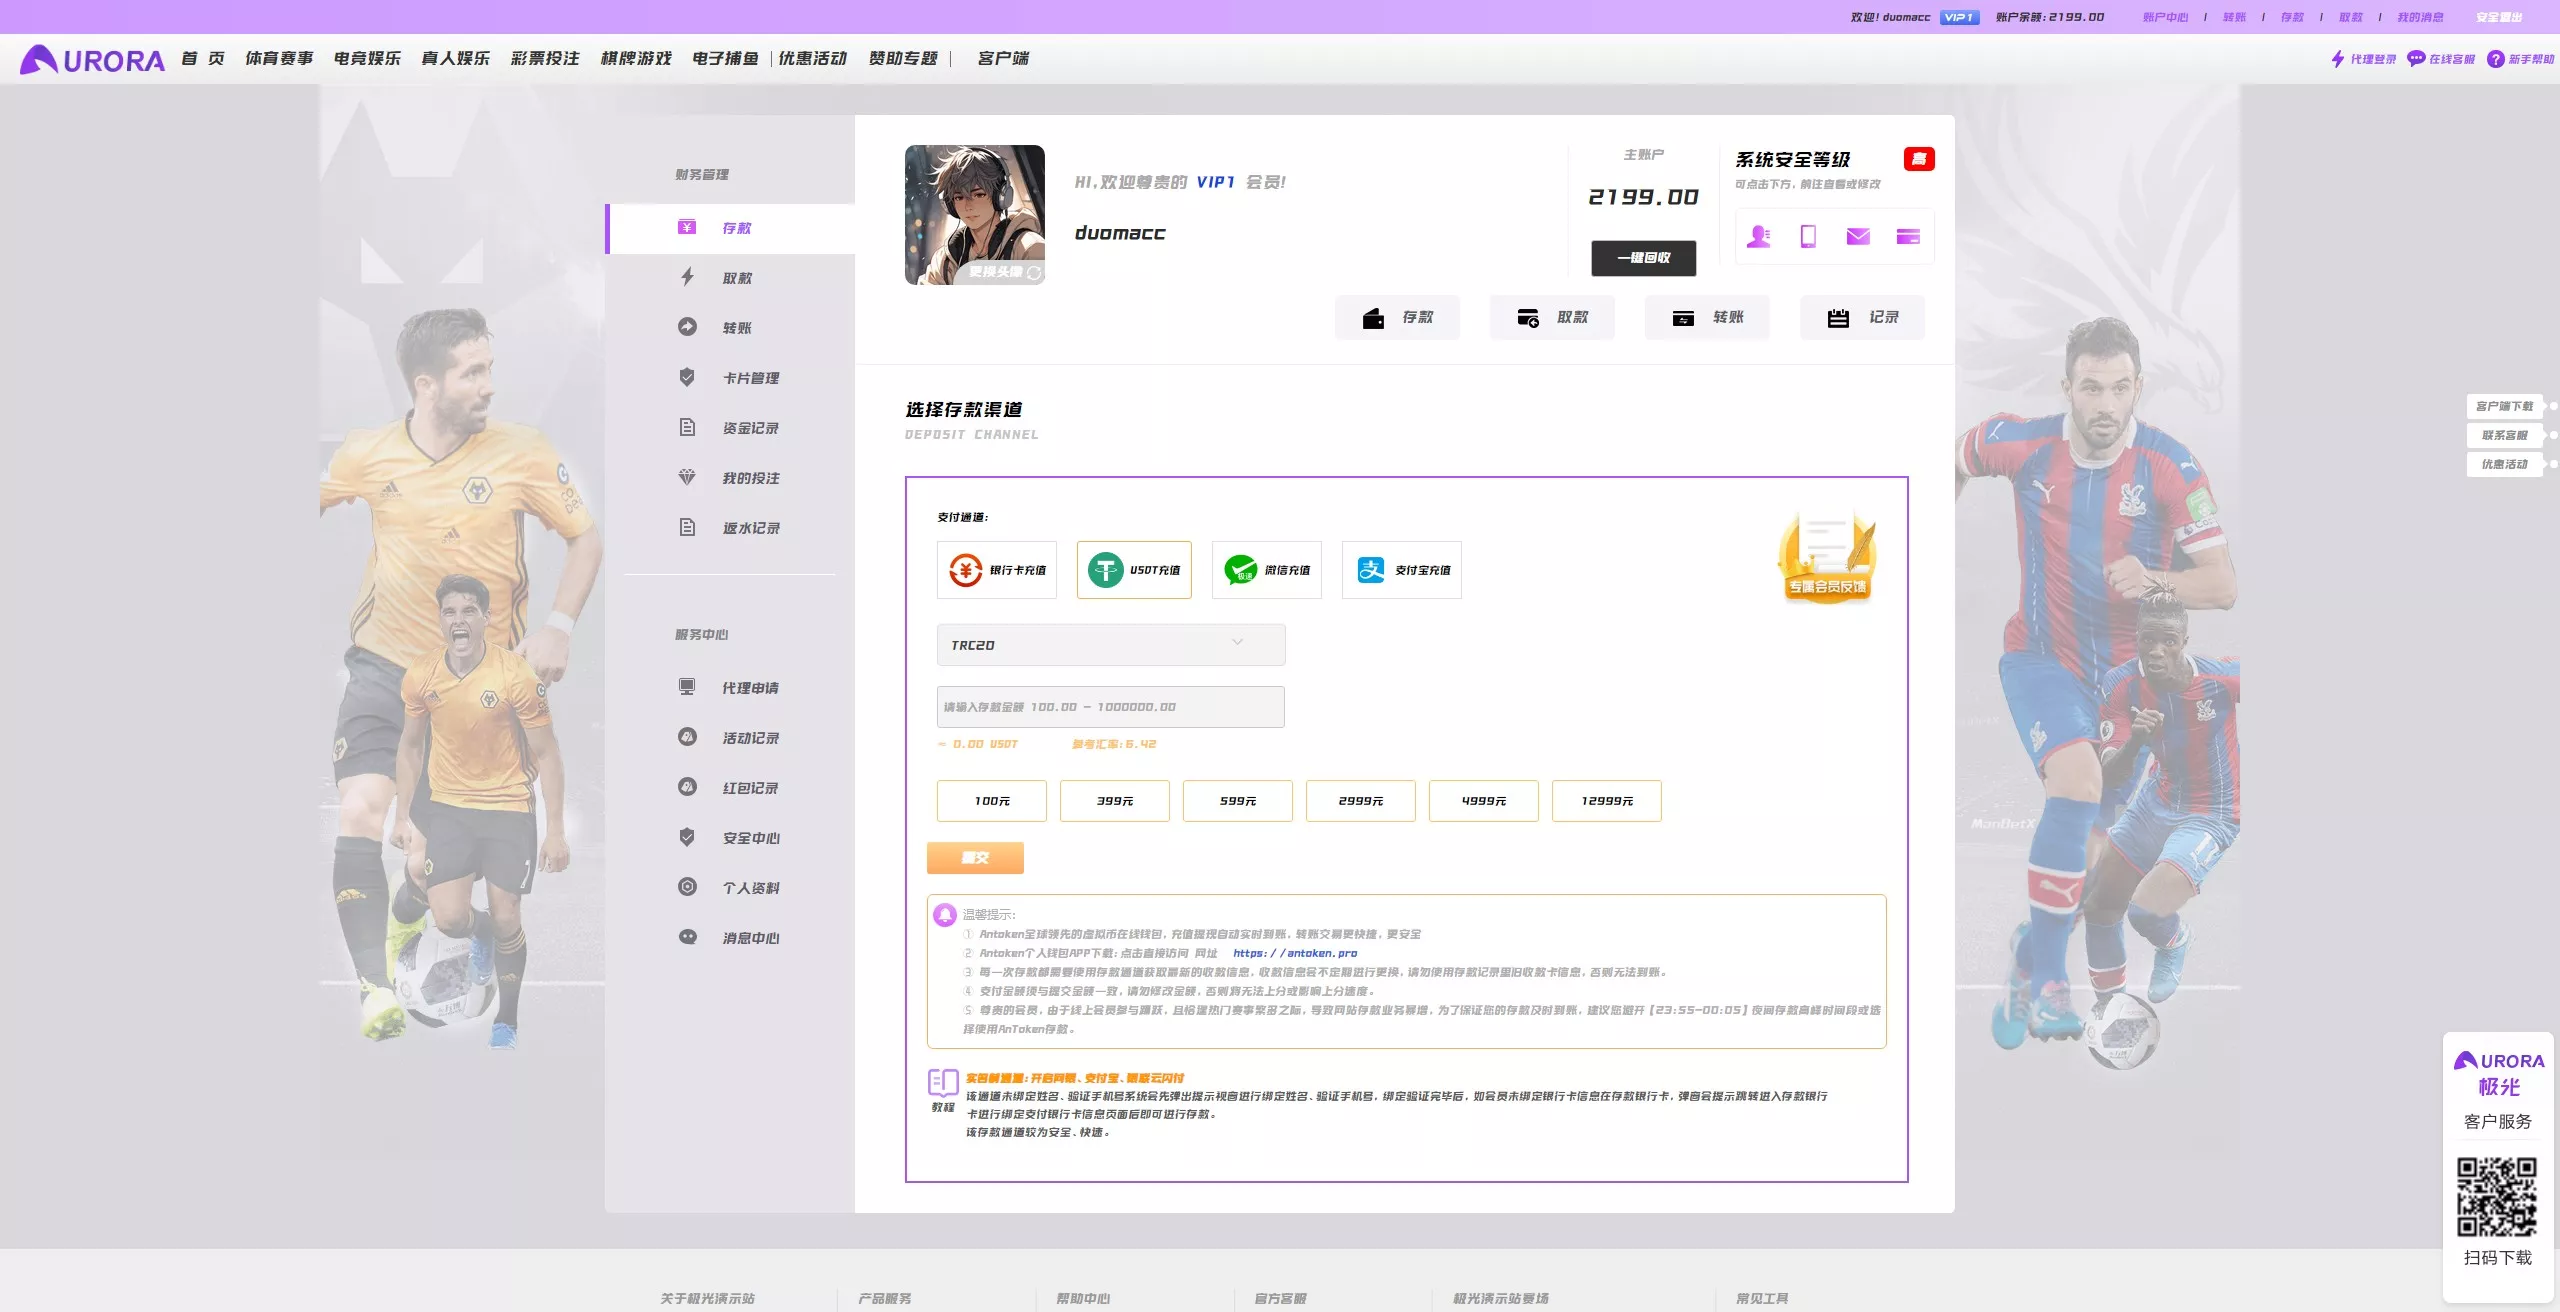Click the 一键回收 button

pos(1644,258)
